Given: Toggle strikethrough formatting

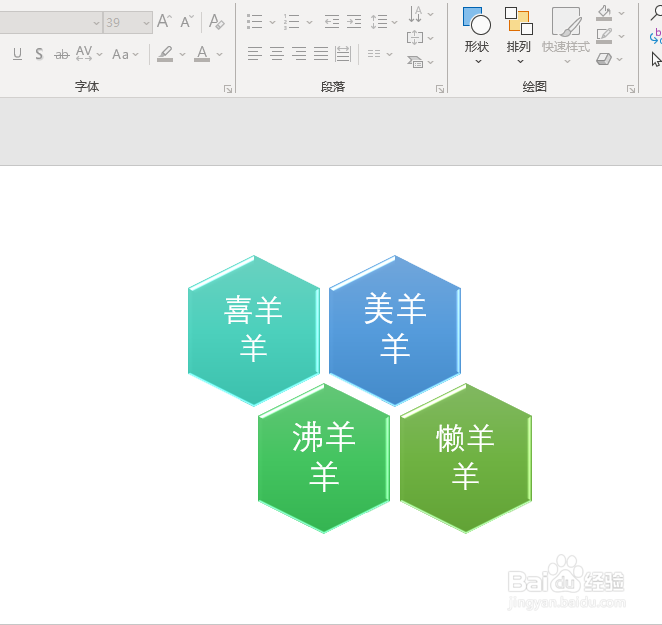Looking at the screenshot, I should point(62,54).
